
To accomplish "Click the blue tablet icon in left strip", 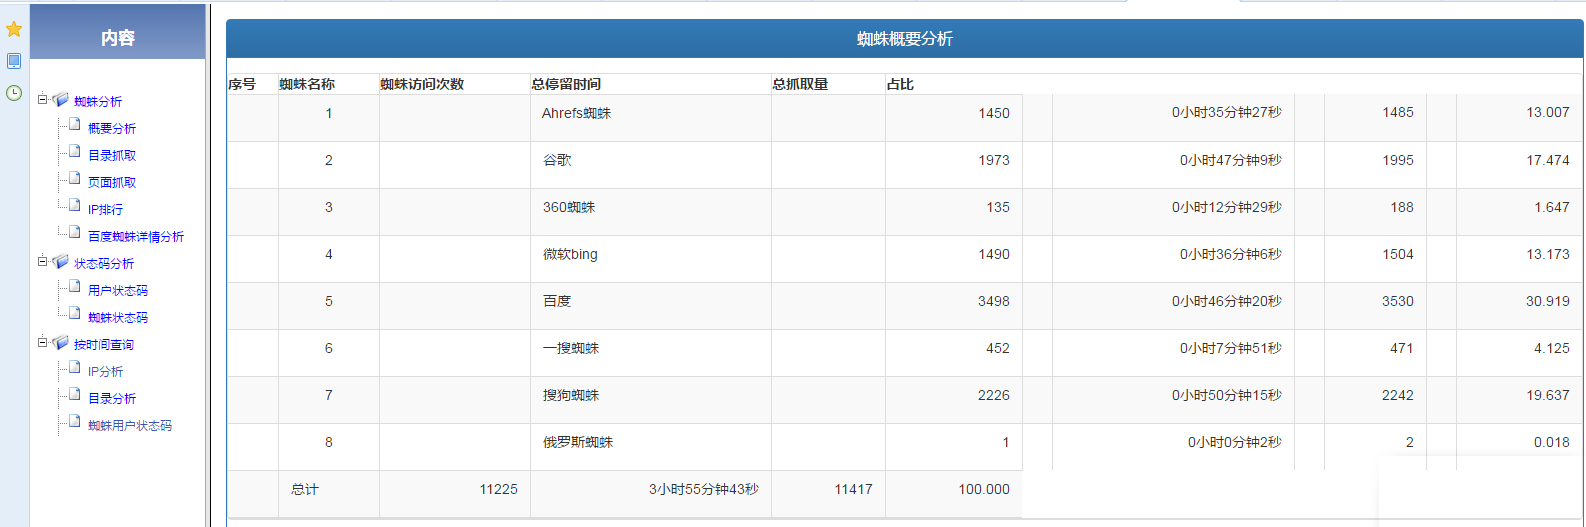I will (14, 61).
